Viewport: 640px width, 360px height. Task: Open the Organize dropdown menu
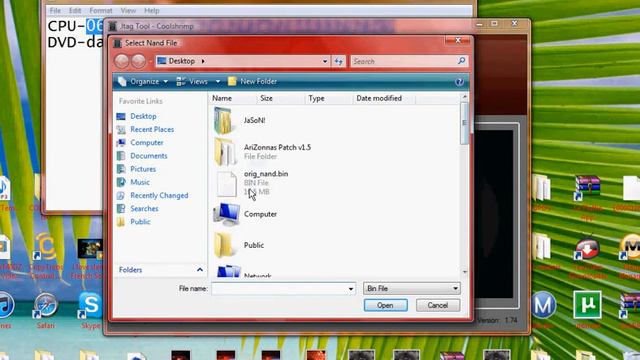coord(143,82)
